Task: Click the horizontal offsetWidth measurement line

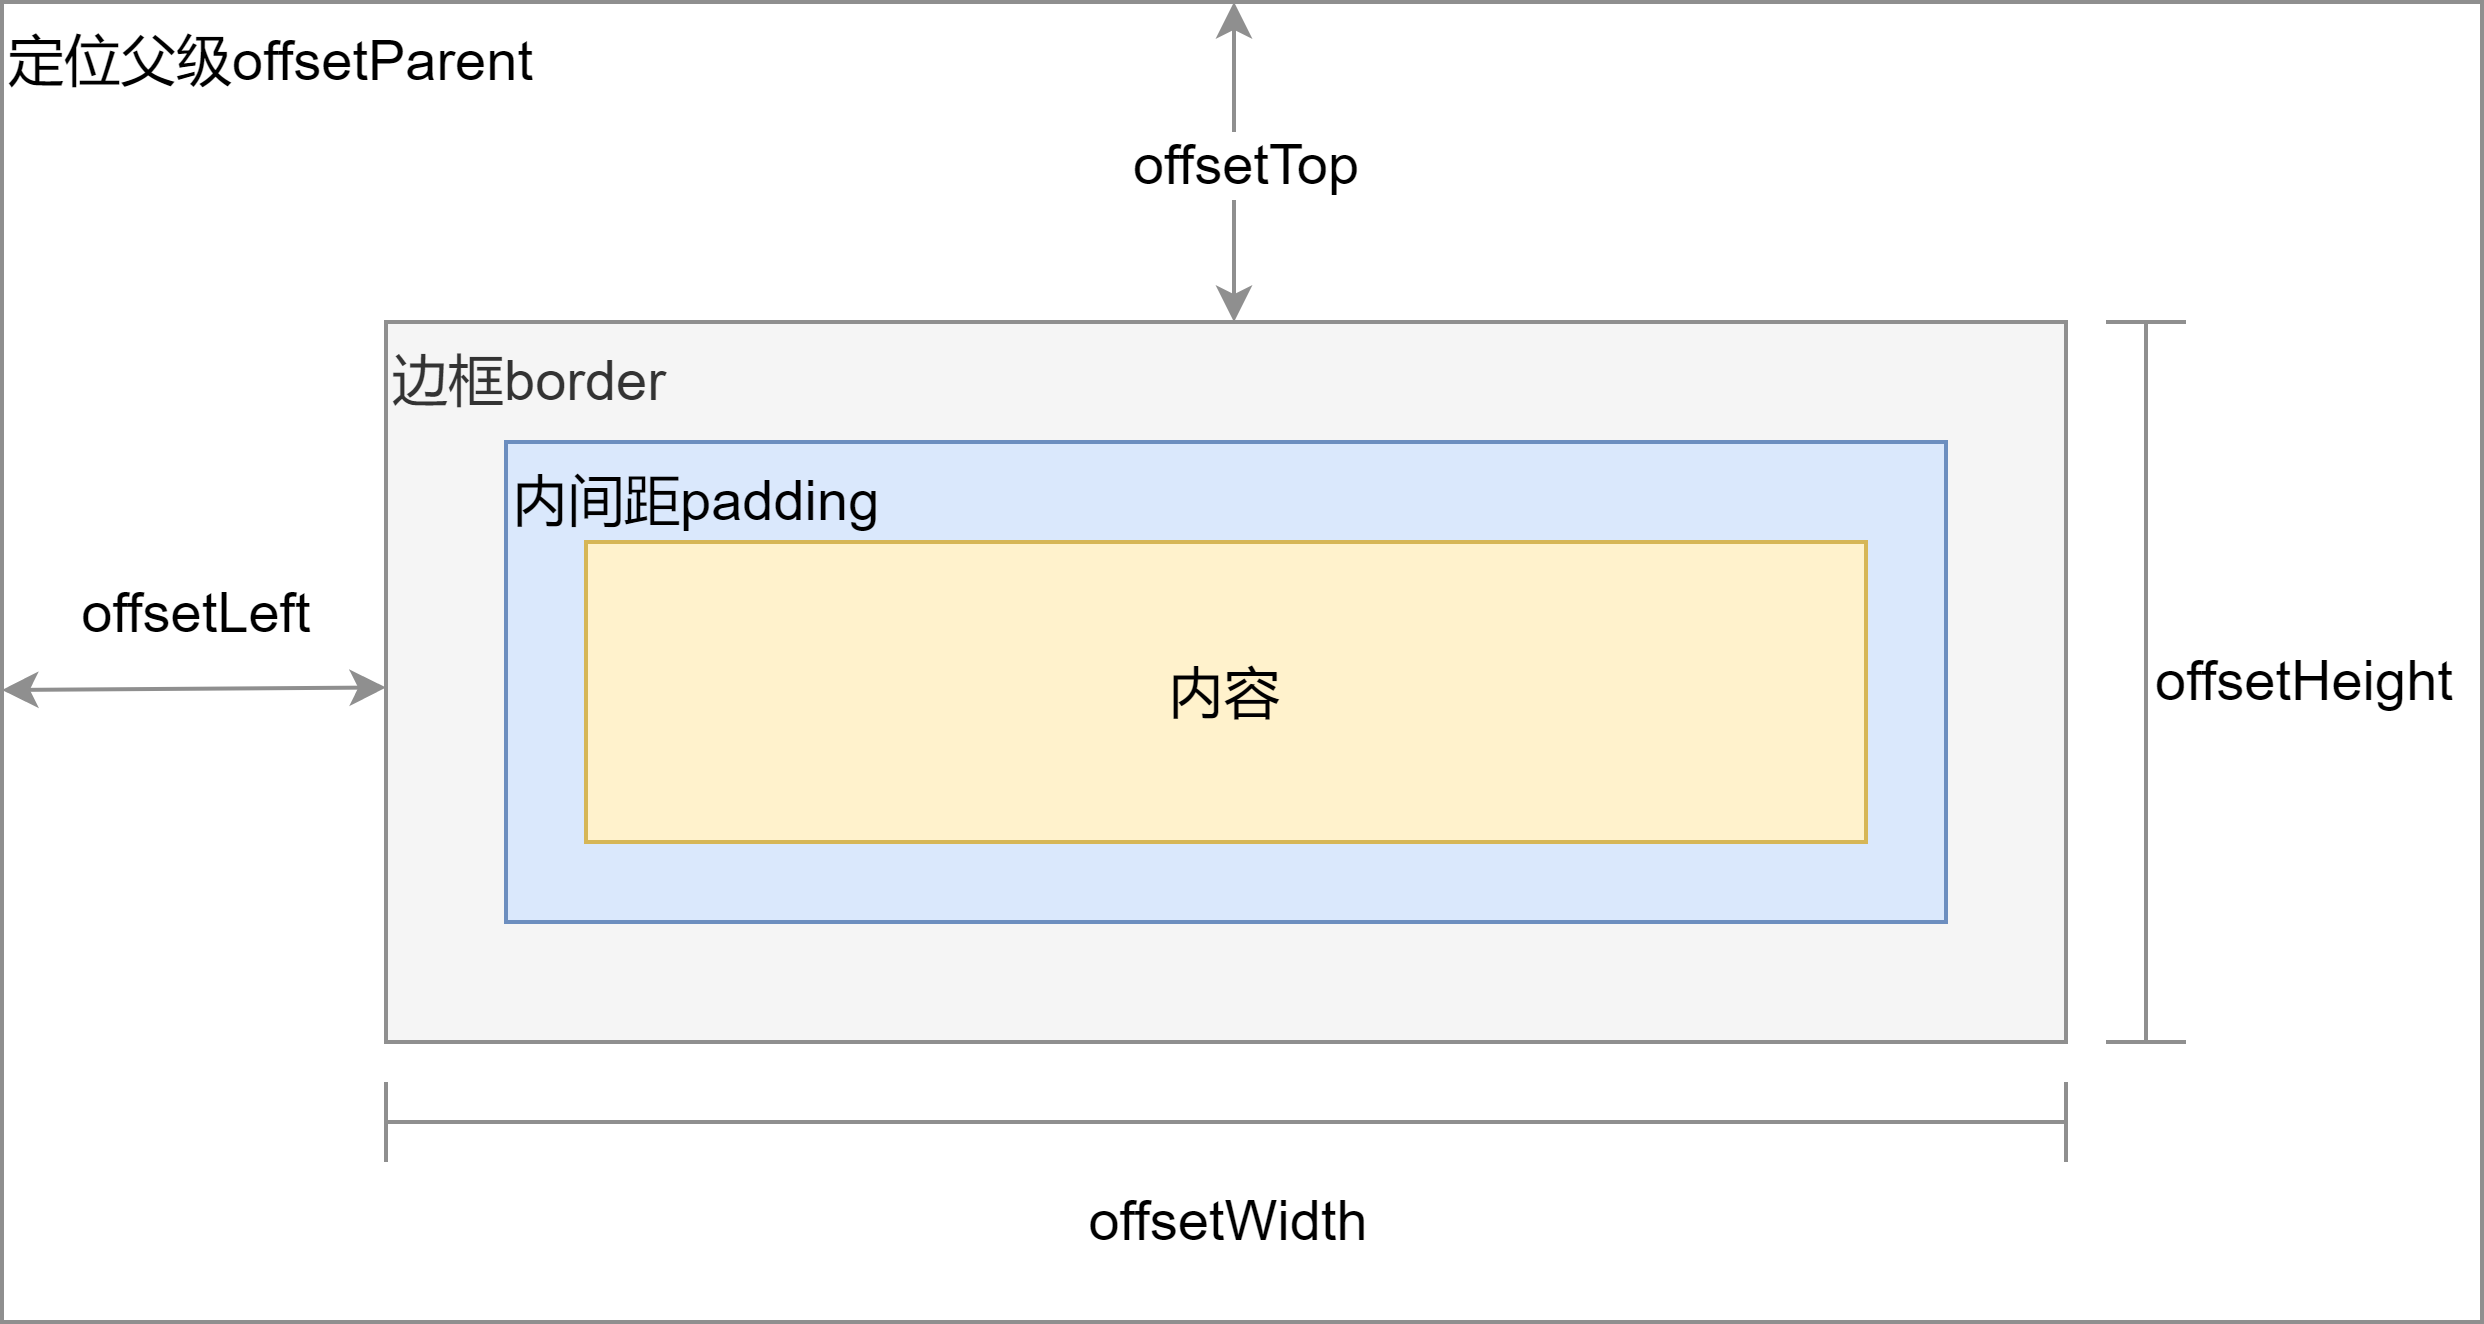Action: click(x=1226, y=1122)
